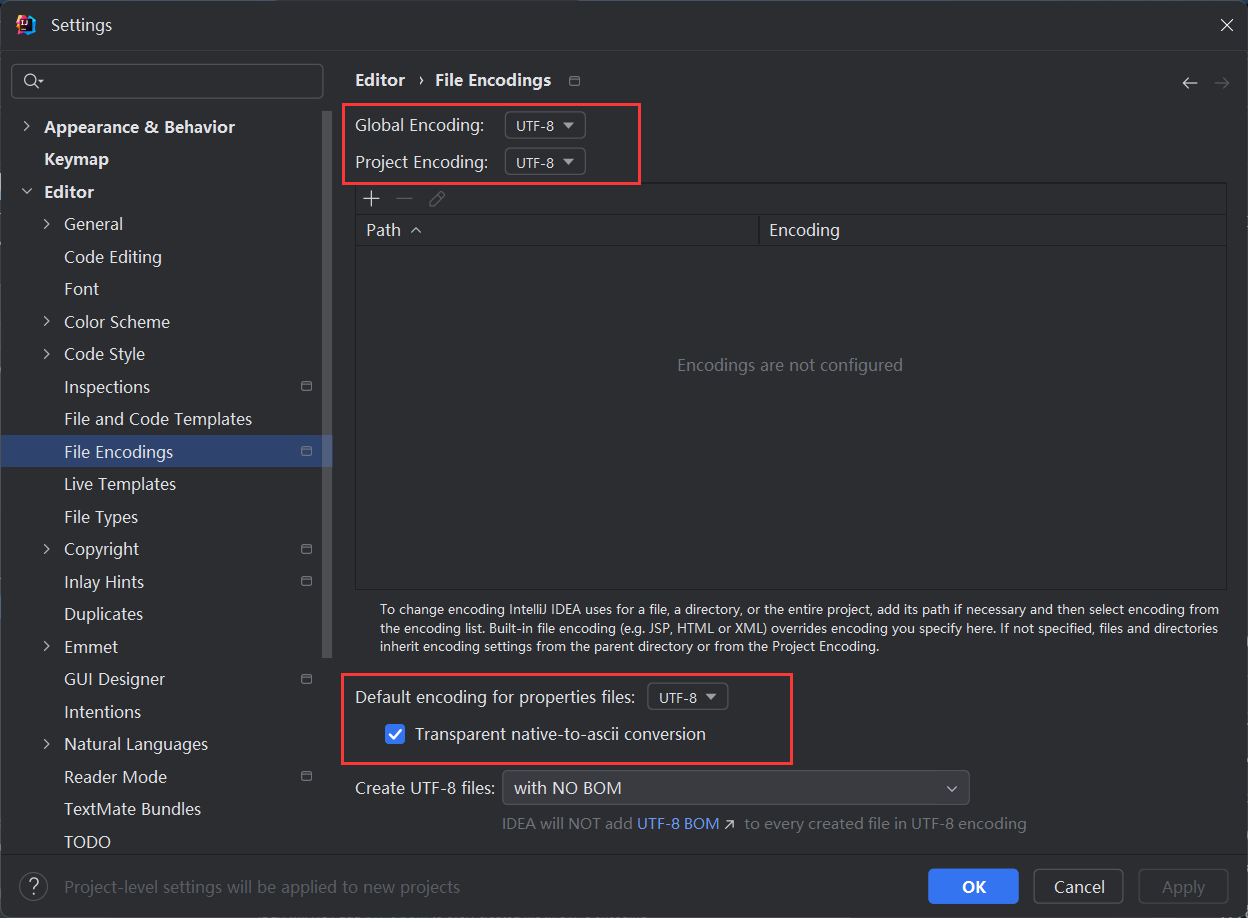
Task: Open Default encoding for properties files dropdown
Action: (x=688, y=697)
